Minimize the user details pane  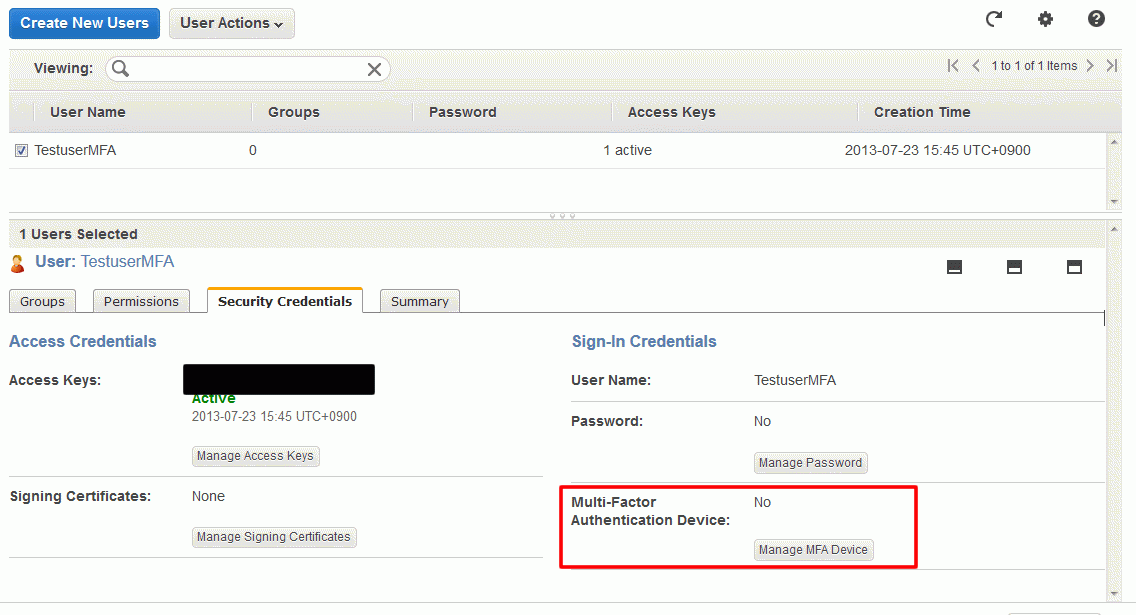point(954,267)
